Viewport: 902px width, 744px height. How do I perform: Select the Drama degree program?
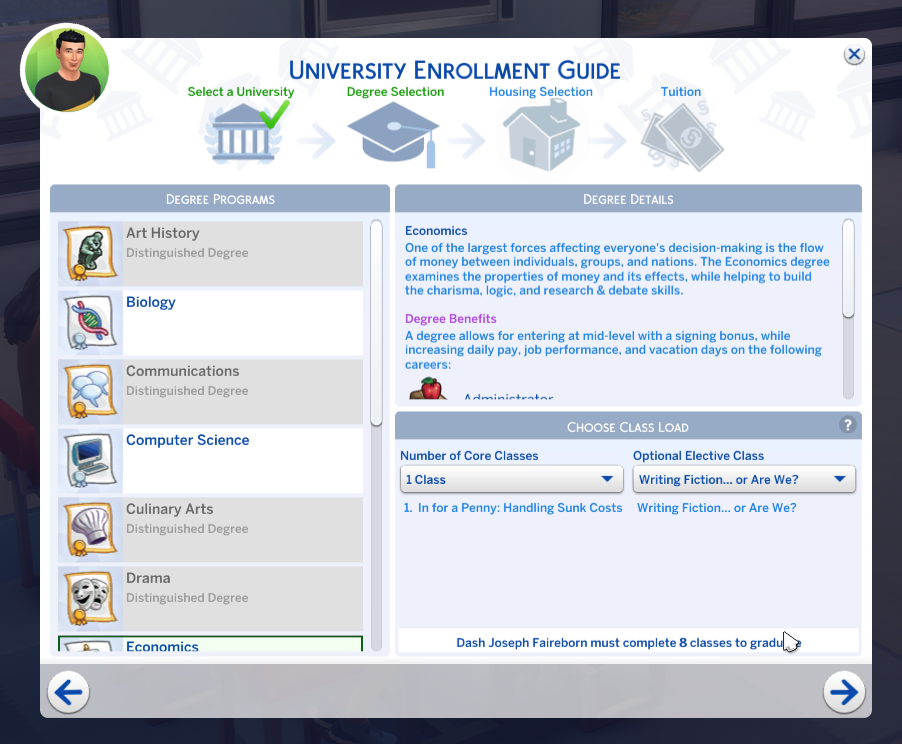click(211, 599)
